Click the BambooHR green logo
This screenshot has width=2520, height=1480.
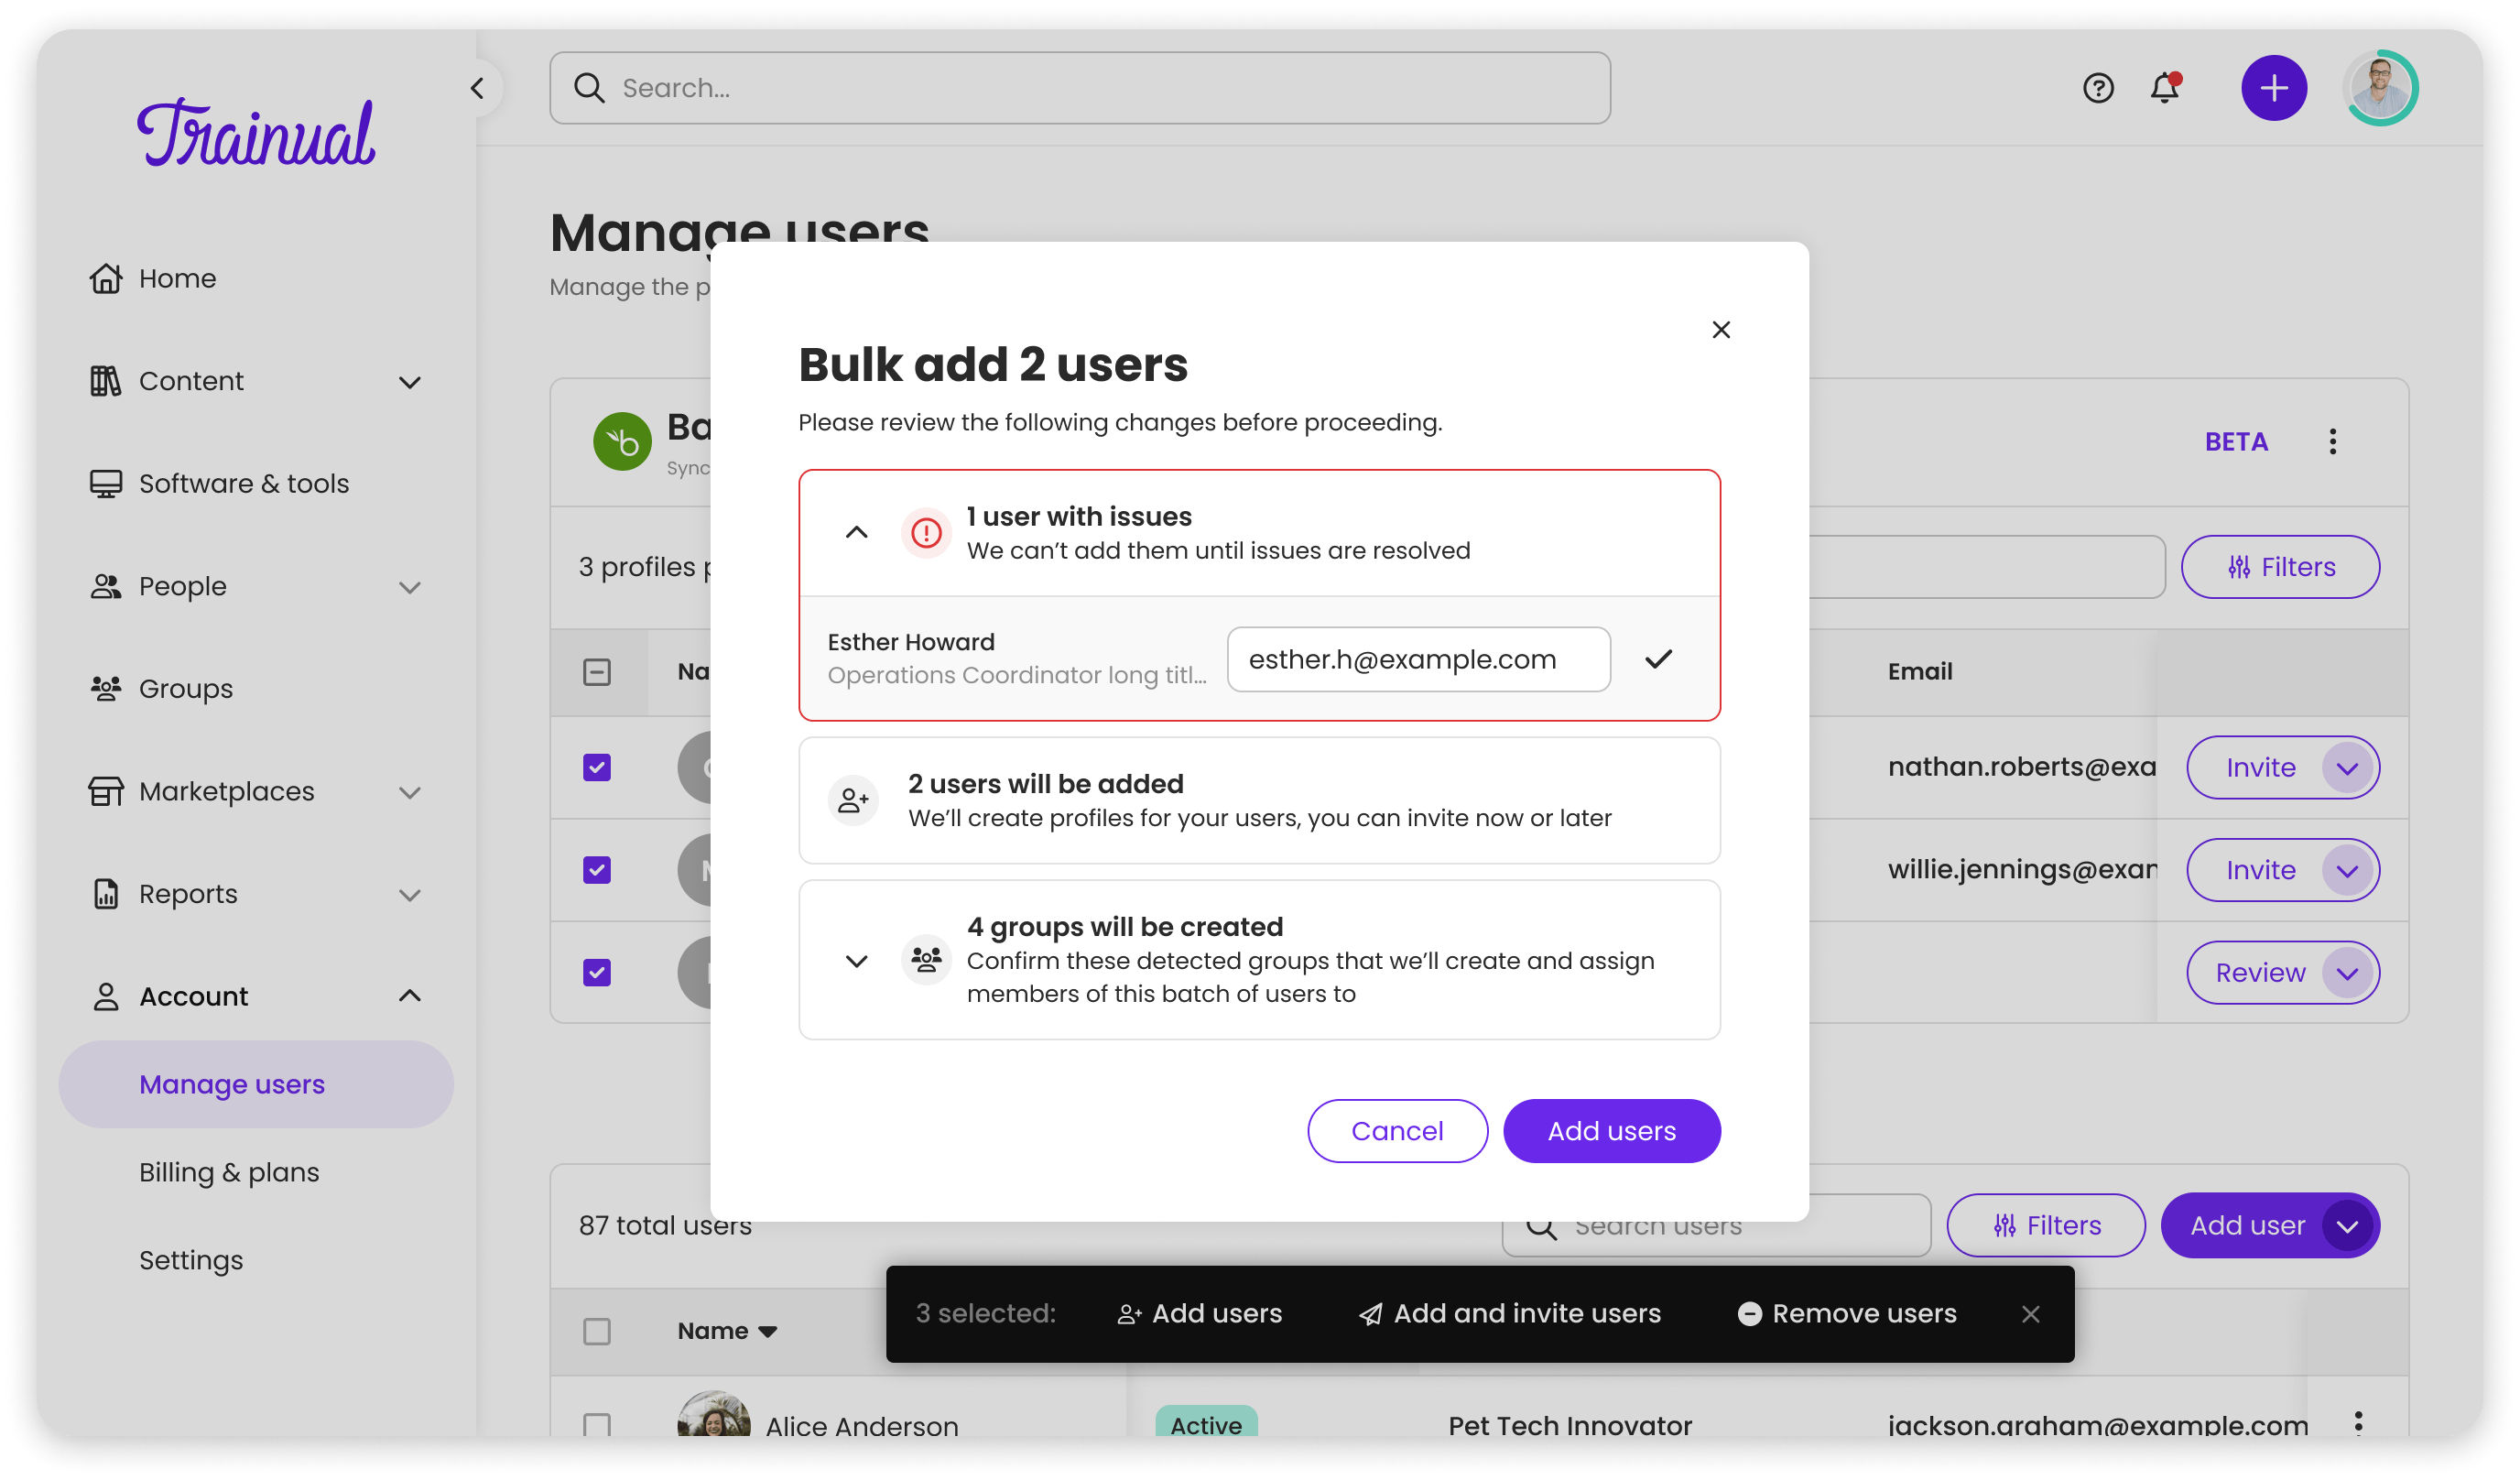pyautogui.click(x=622, y=441)
